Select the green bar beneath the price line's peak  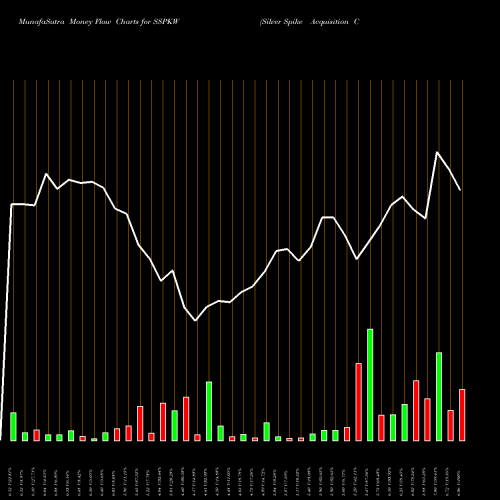tap(439, 397)
